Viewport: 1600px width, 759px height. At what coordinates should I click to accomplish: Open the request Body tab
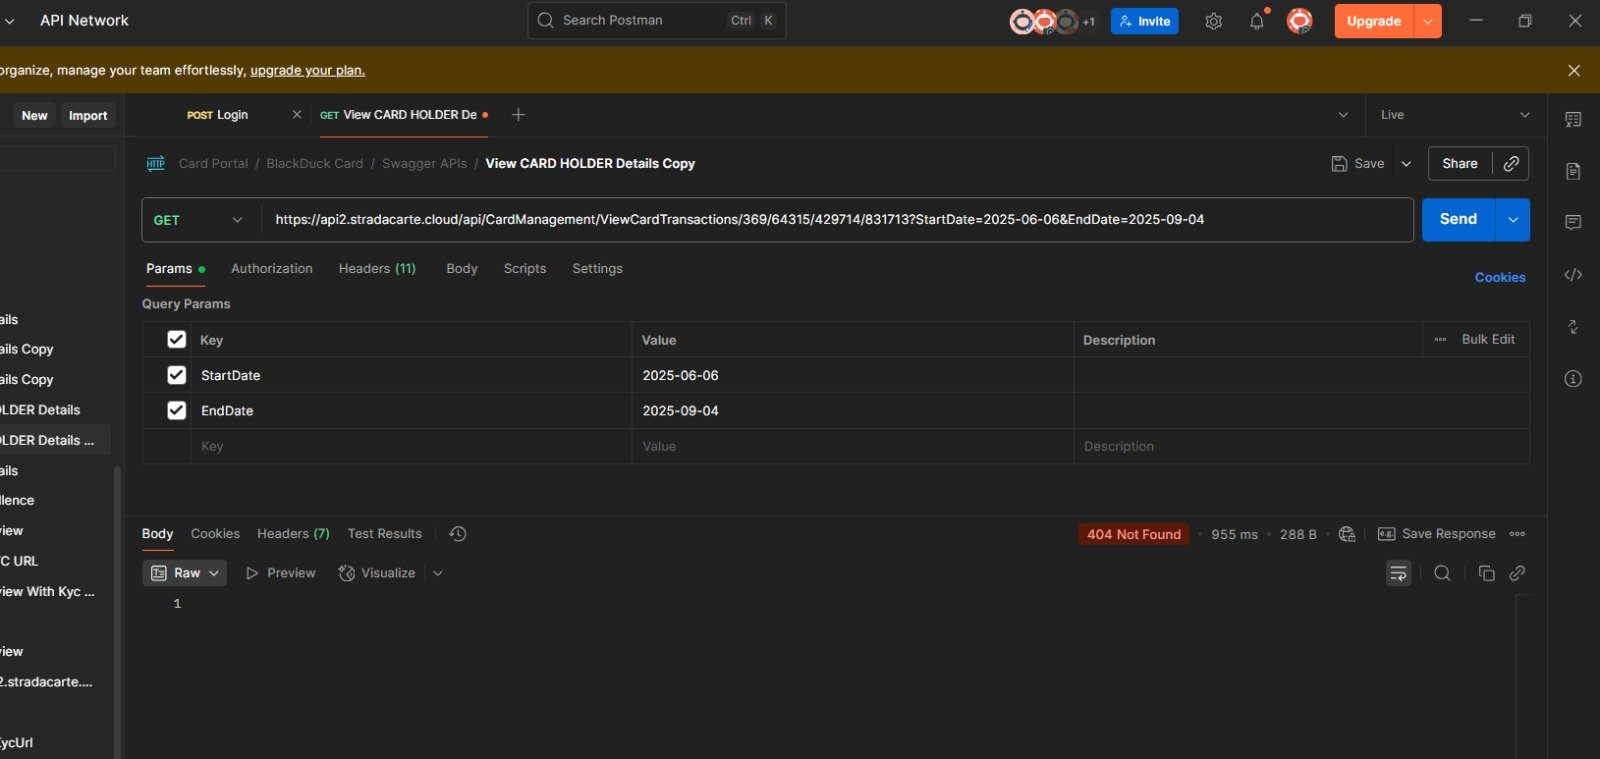[x=462, y=268]
